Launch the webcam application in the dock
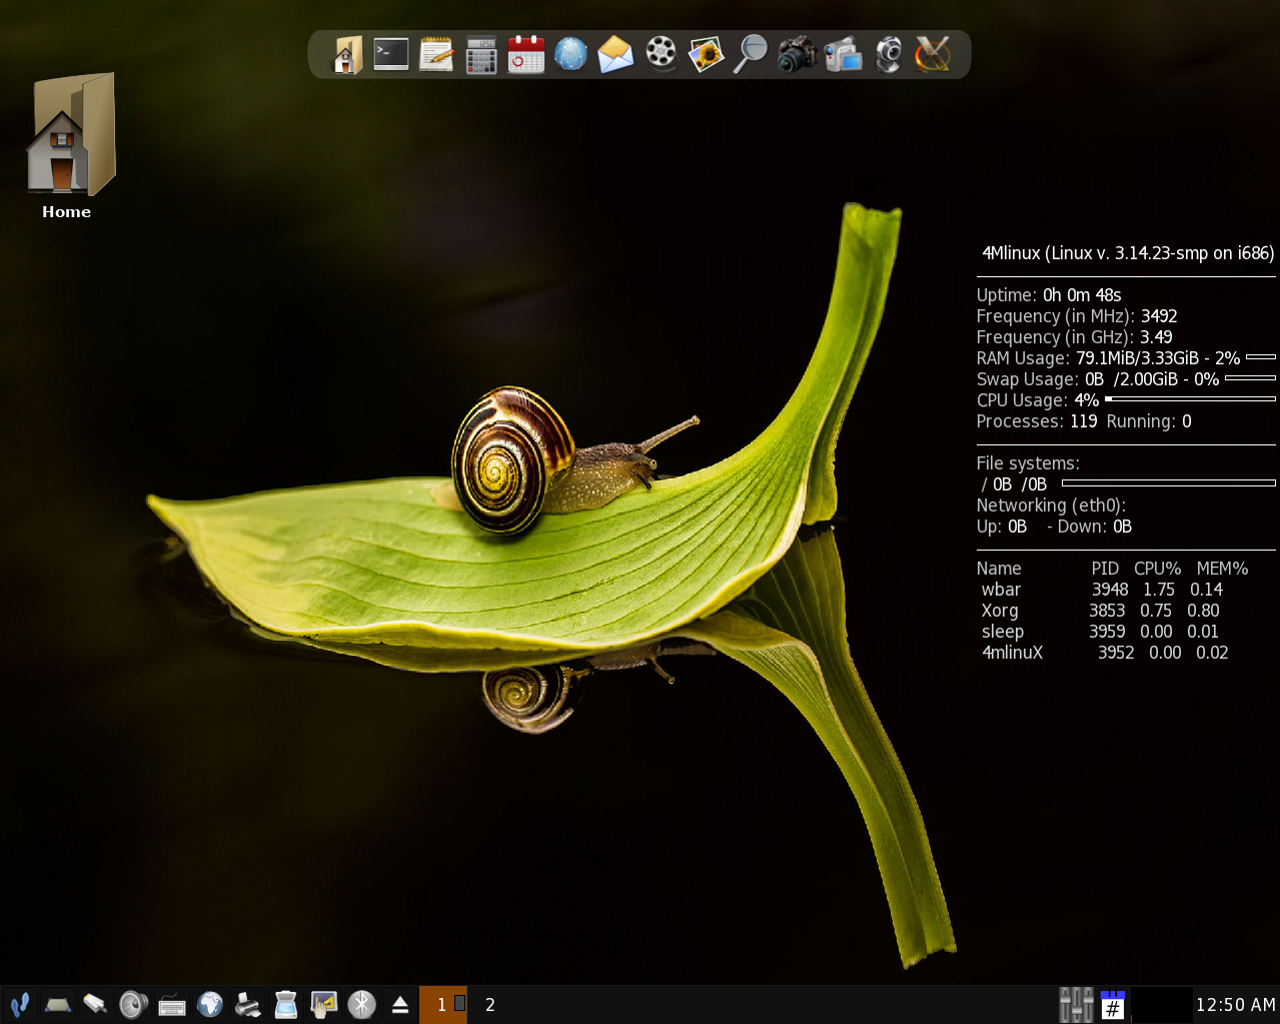 tap(888, 54)
